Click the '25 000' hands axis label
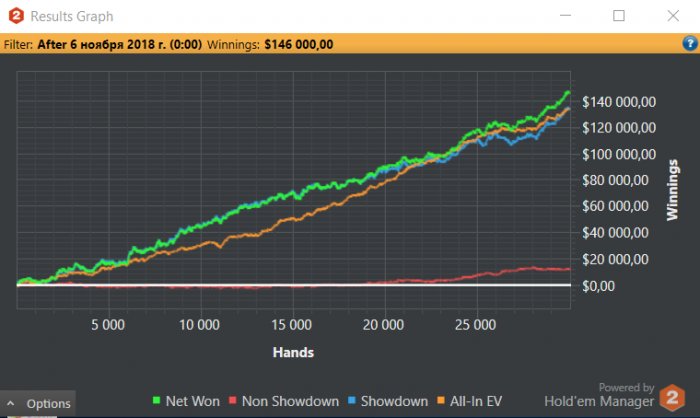 [x=475, y=325]
